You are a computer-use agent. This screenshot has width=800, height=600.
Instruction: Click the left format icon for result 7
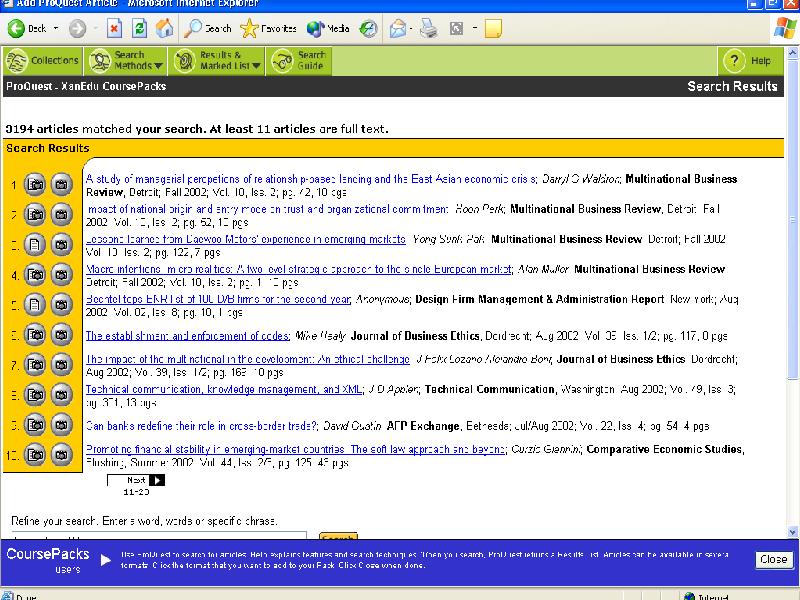click(35, 364)
